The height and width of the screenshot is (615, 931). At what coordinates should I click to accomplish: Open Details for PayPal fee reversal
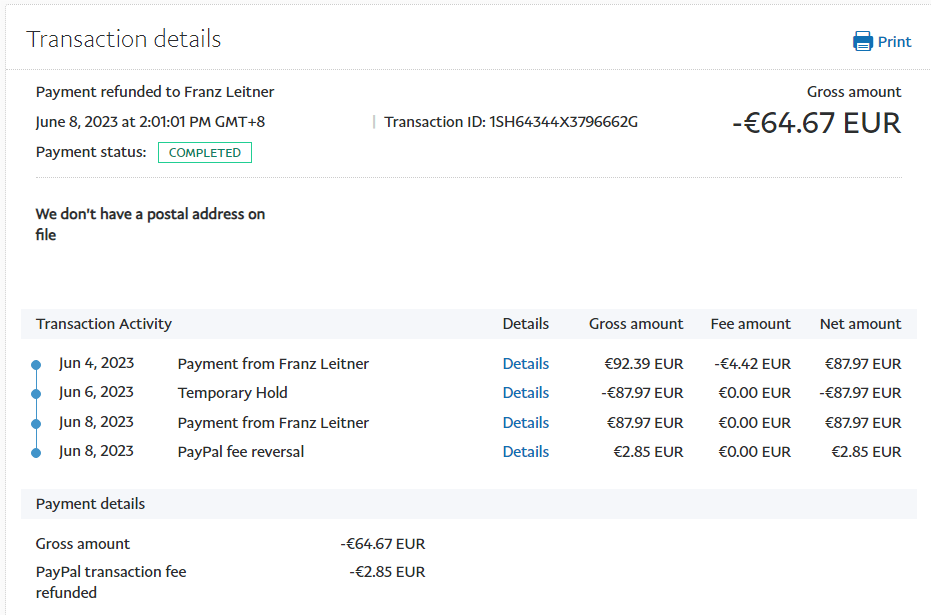pos(525,452)
